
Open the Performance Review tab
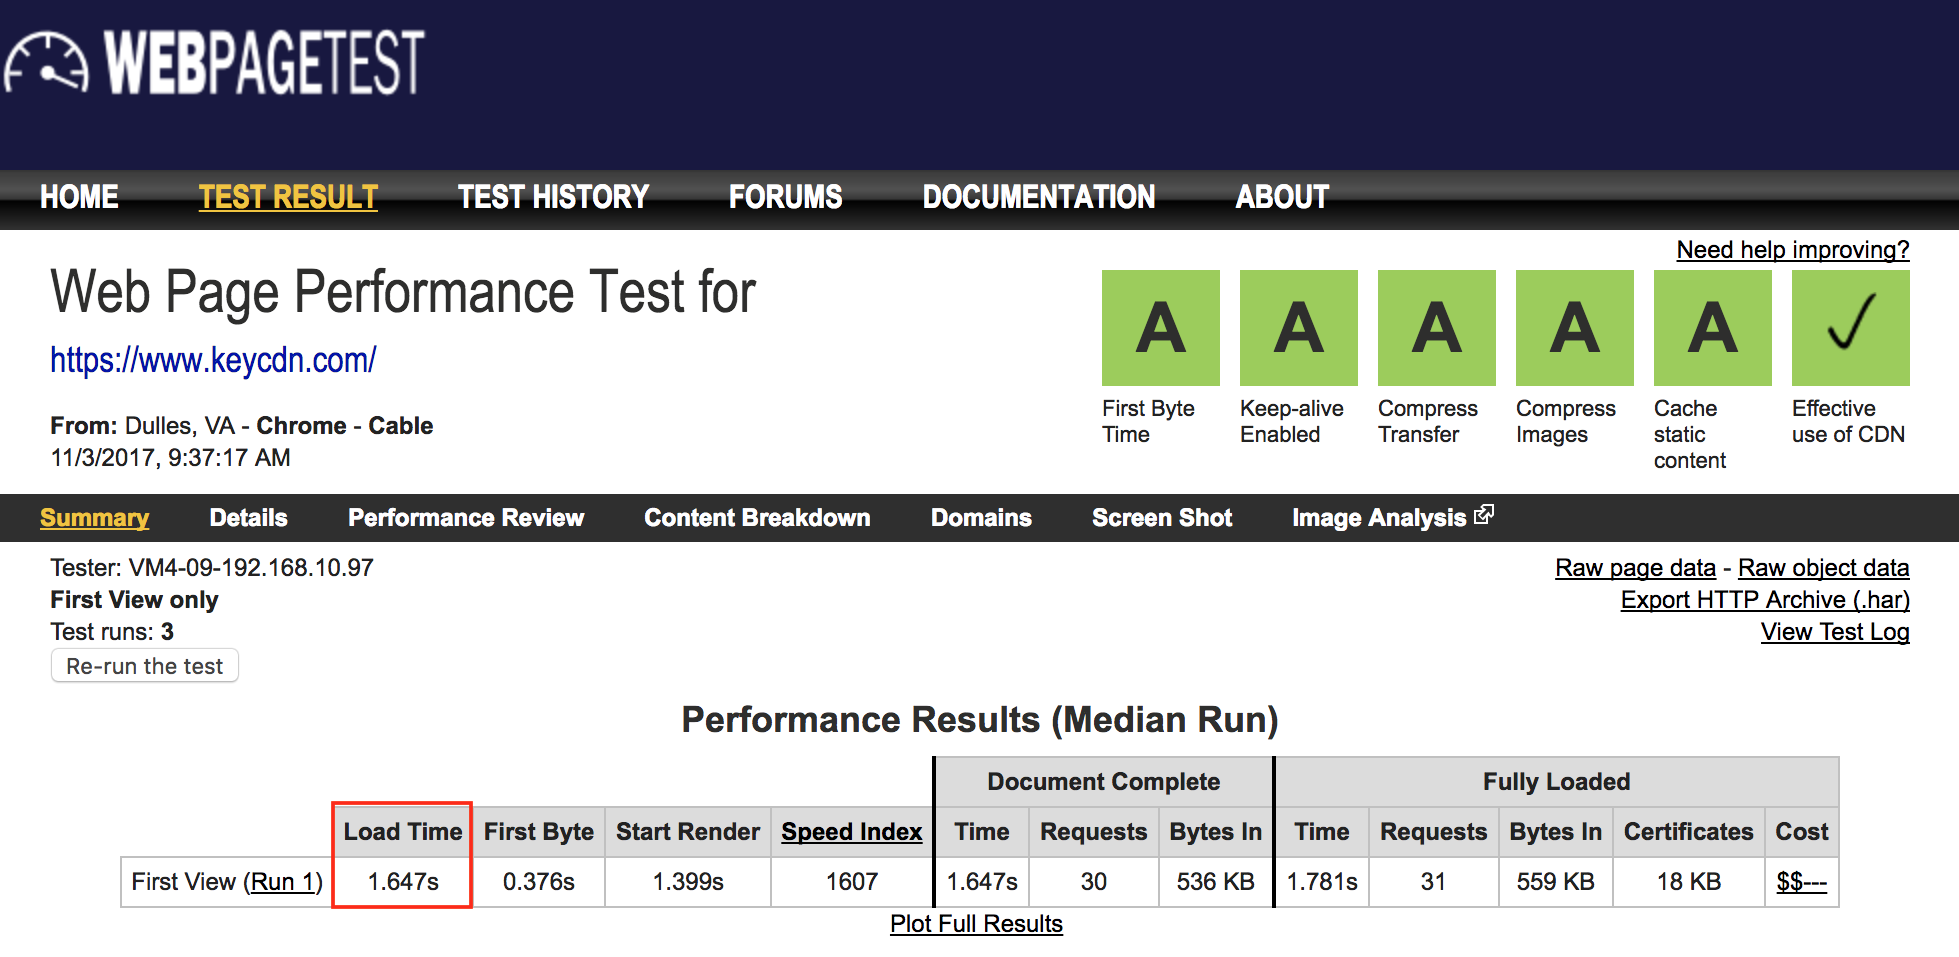[466, 518]
